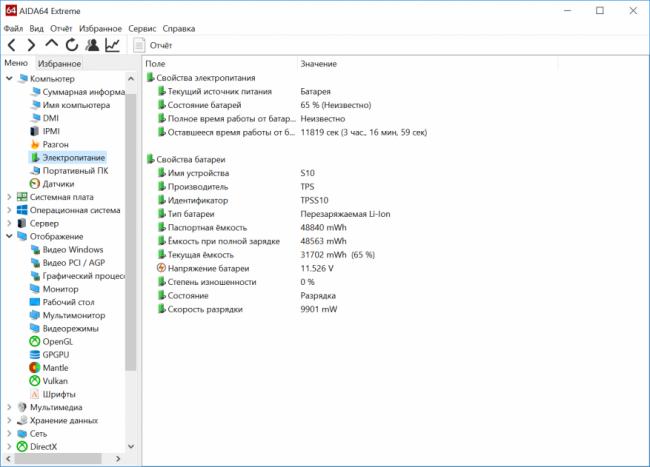Click the Отчёт report button in toolbar
650x467 pixels.
click(x=152, y=45)
